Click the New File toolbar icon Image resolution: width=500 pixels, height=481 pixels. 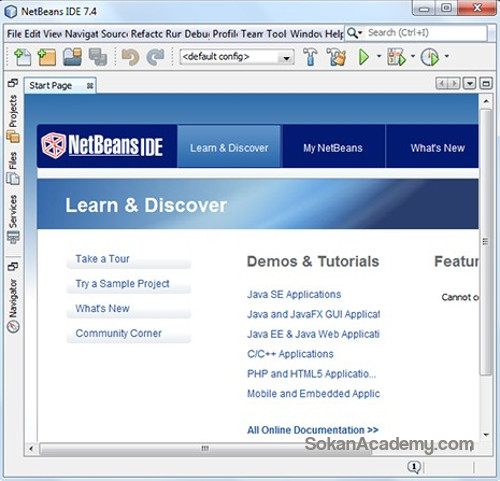(x=23, y=57)
